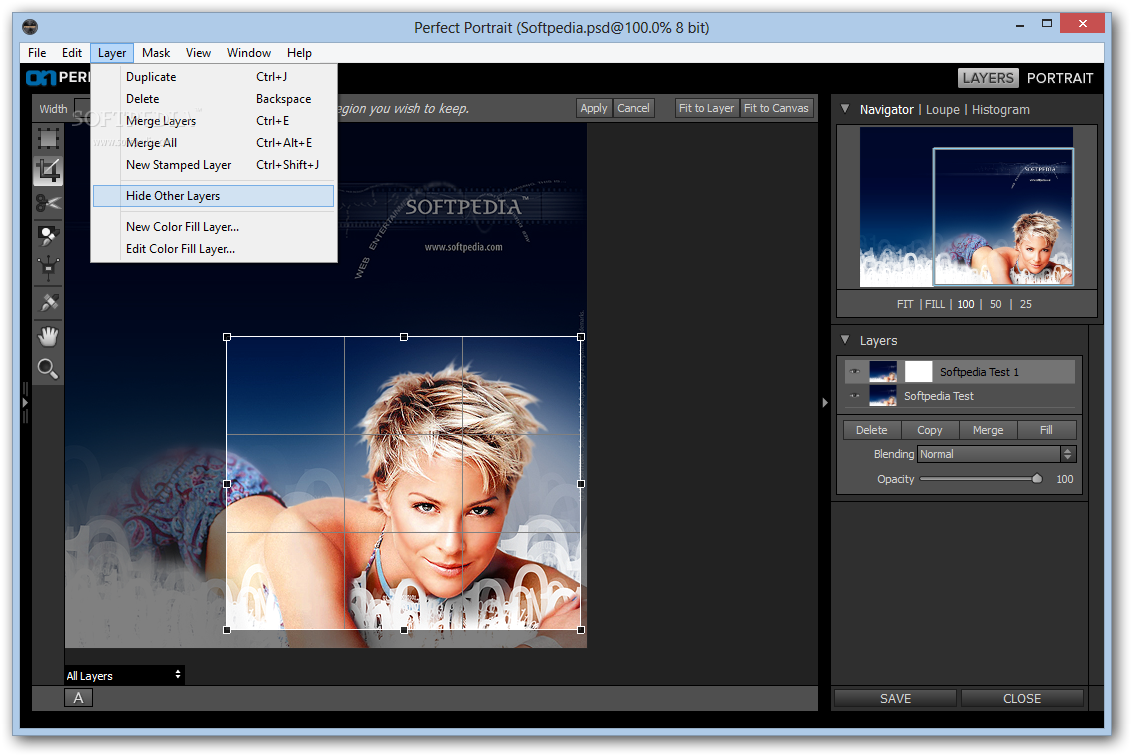Expand the left panel arrow
1132x756 pixels.
pyautogui.click(x=25, y=403)
